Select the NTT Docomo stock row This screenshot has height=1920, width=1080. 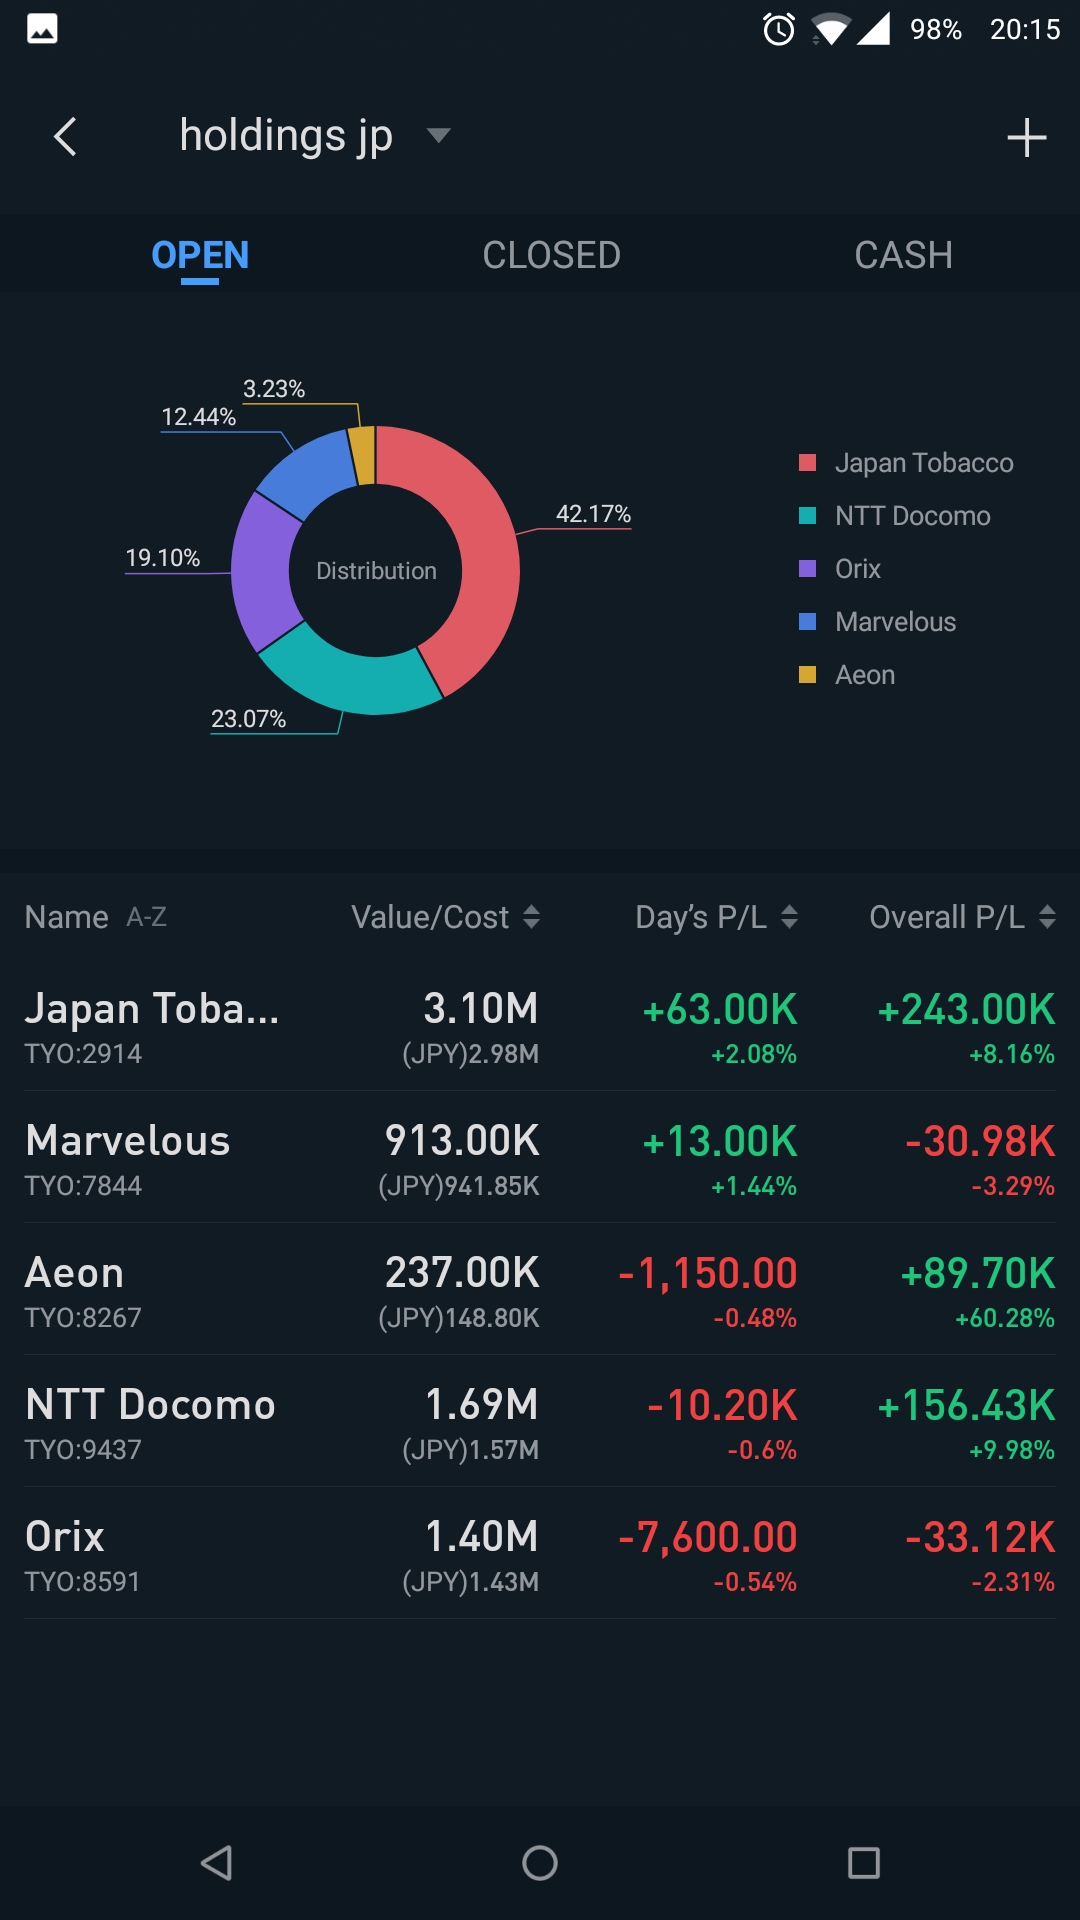point(540,1422)
